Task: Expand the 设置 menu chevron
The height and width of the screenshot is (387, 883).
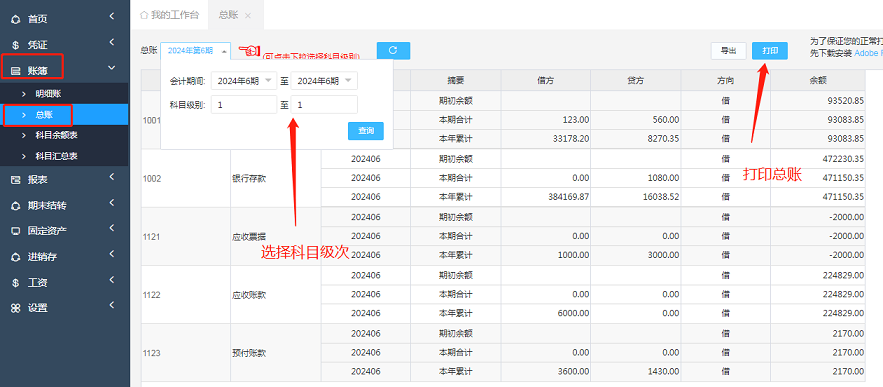Action: click(112, 305)
